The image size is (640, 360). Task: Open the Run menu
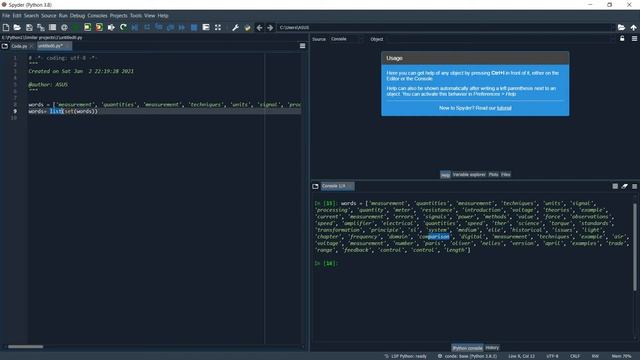point(63,16)
